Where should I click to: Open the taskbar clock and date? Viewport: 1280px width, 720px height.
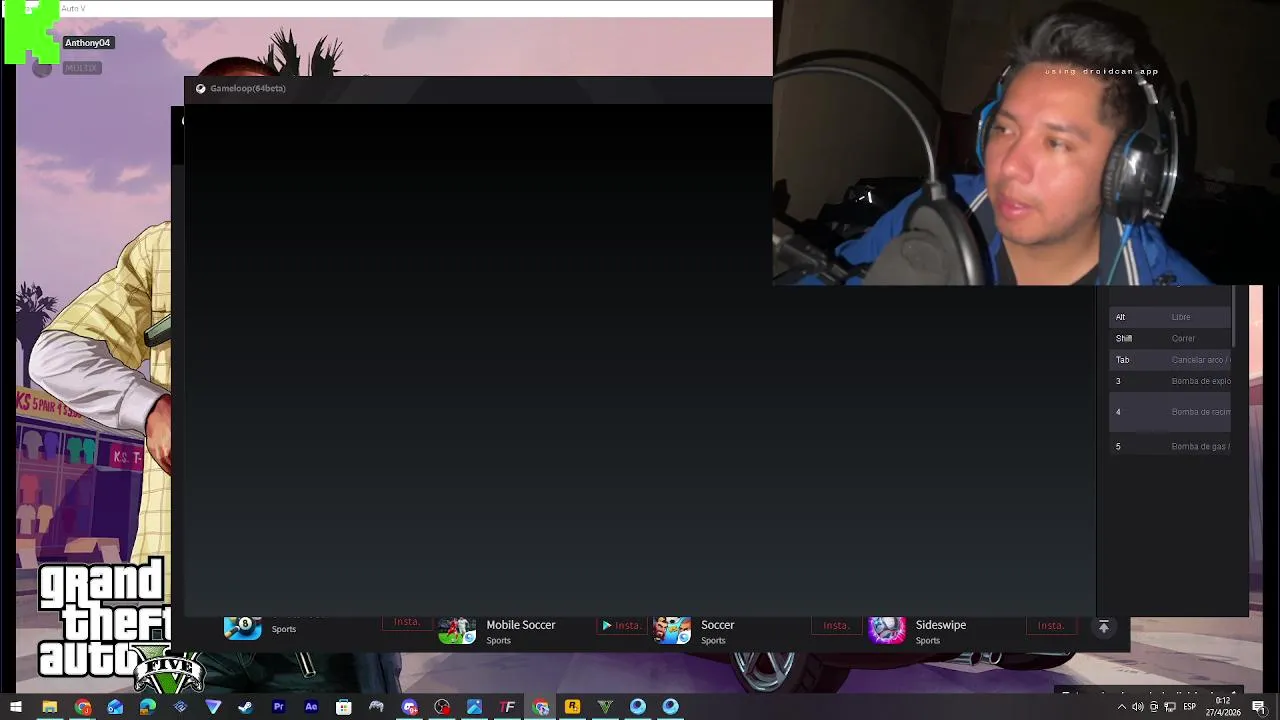click(1224, 707)
